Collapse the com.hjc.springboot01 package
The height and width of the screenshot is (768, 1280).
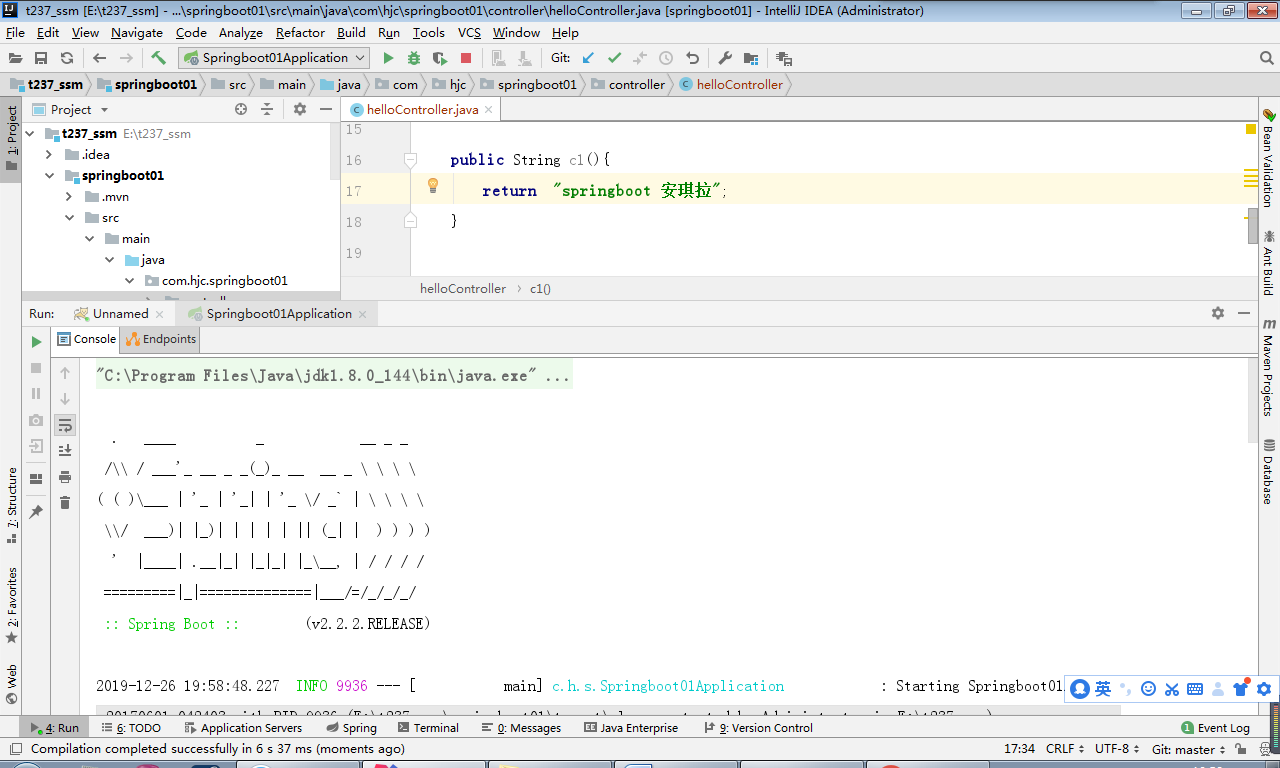[129, 281]
